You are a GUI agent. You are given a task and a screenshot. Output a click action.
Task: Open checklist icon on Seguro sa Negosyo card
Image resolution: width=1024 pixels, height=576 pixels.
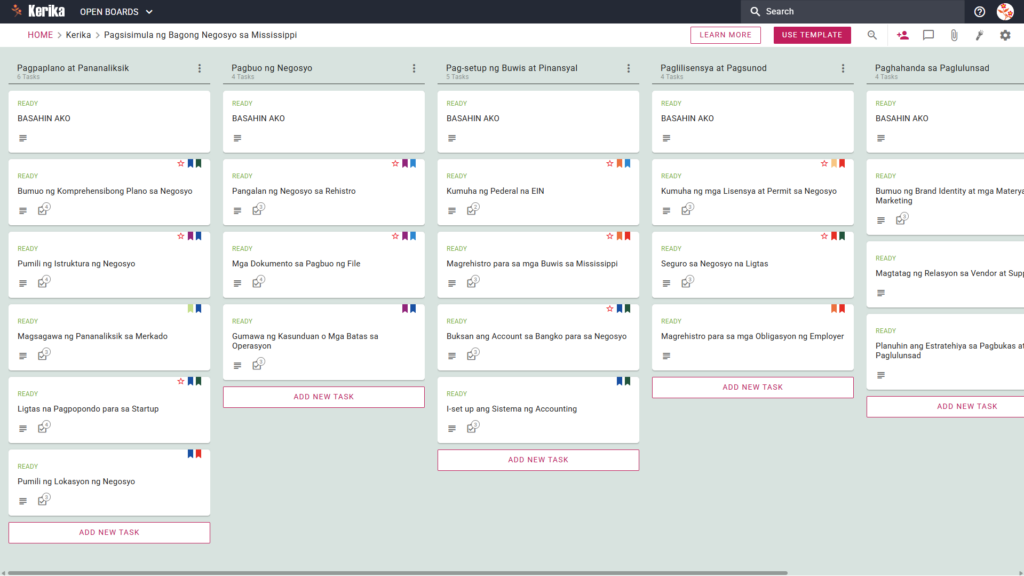pos(686,282)
